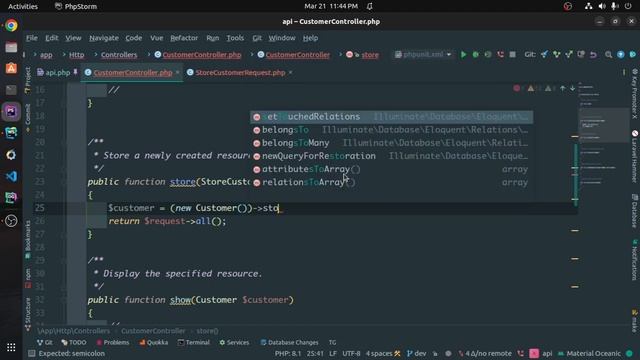Open the Tools menu
The width and height of the screenshot is (640, 360).
click(x=235, y=38)
